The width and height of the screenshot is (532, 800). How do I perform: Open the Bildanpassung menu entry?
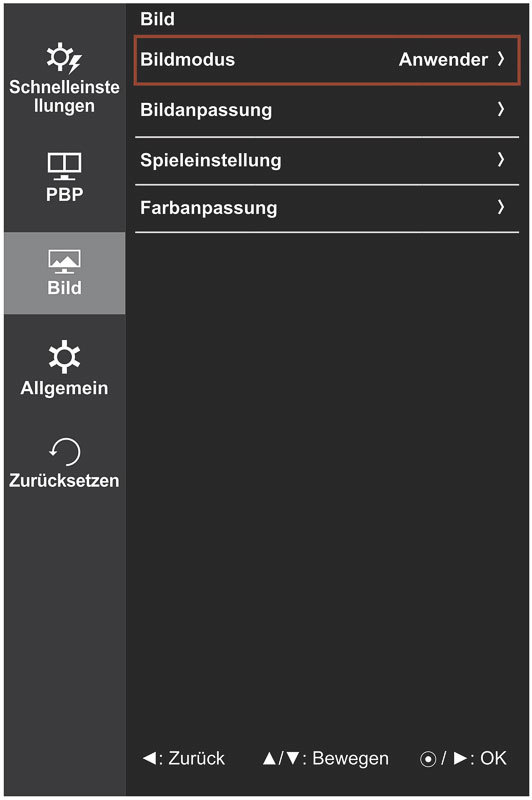point(327,110)
